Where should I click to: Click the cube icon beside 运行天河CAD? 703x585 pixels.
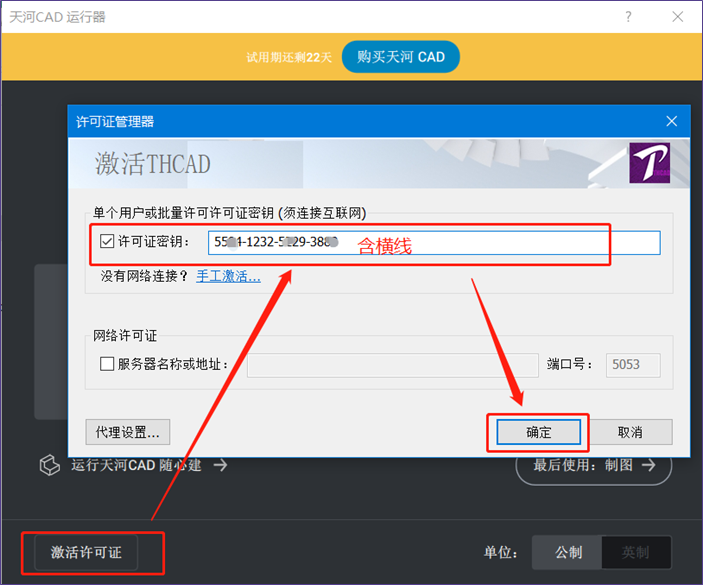49,465
